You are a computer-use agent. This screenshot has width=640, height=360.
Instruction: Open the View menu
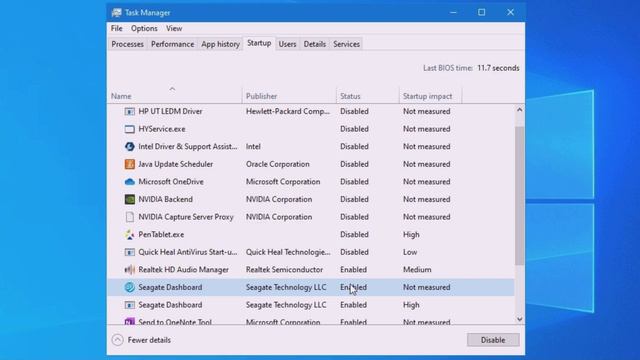(174, 29)
